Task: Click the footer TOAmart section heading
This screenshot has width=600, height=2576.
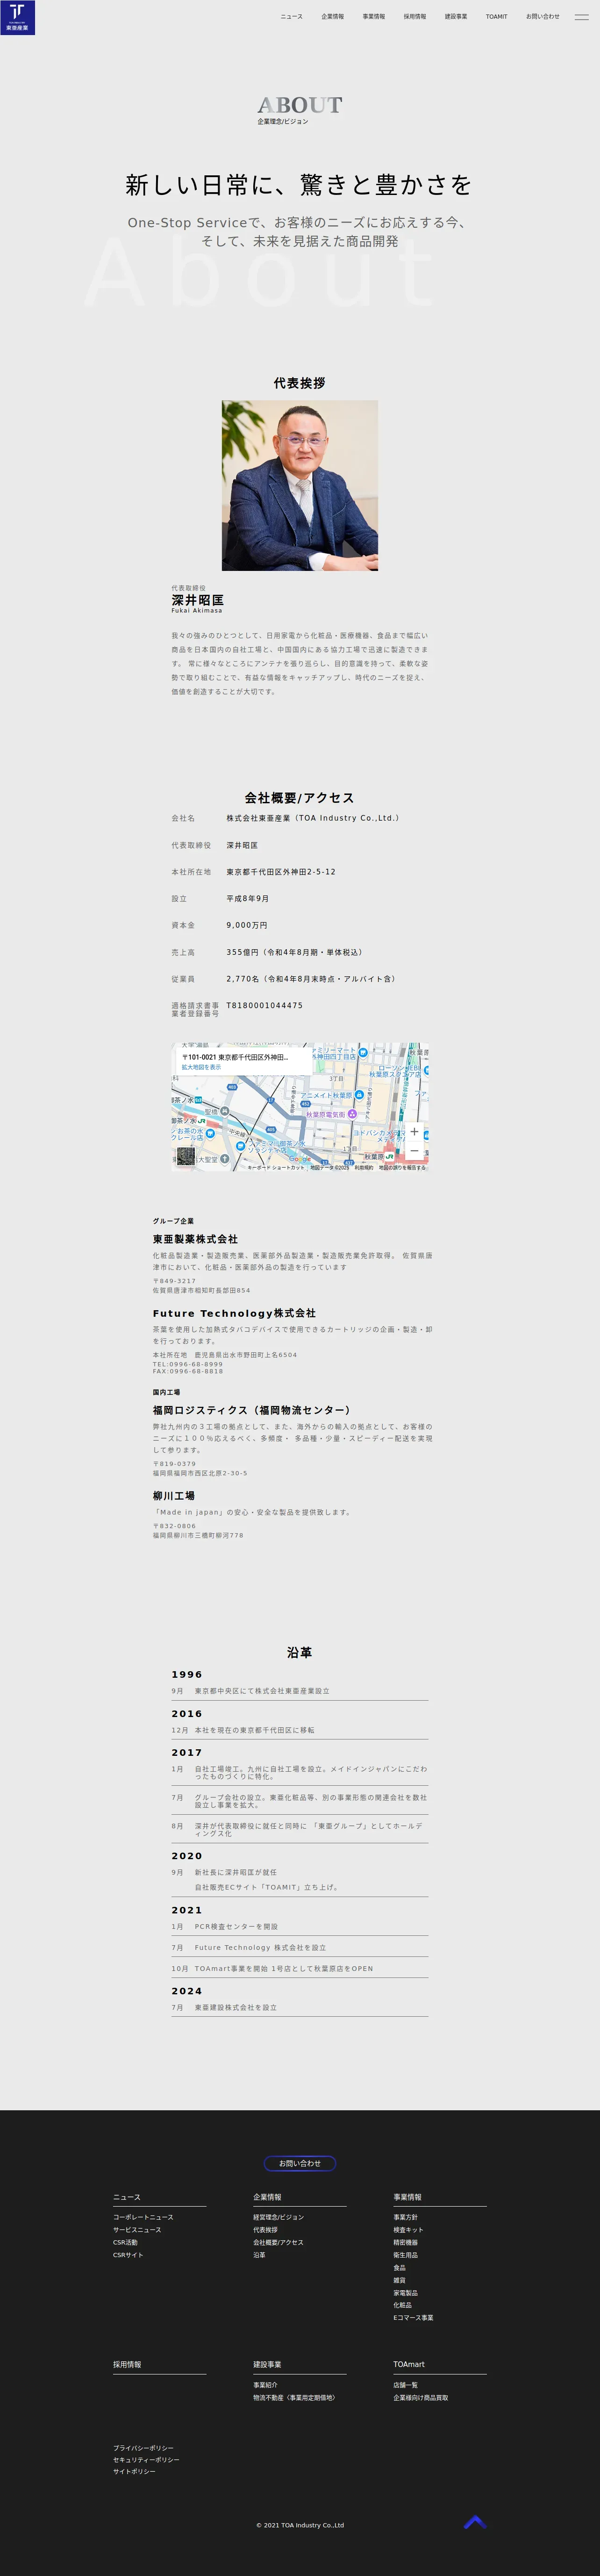Action: point(409,2365)
